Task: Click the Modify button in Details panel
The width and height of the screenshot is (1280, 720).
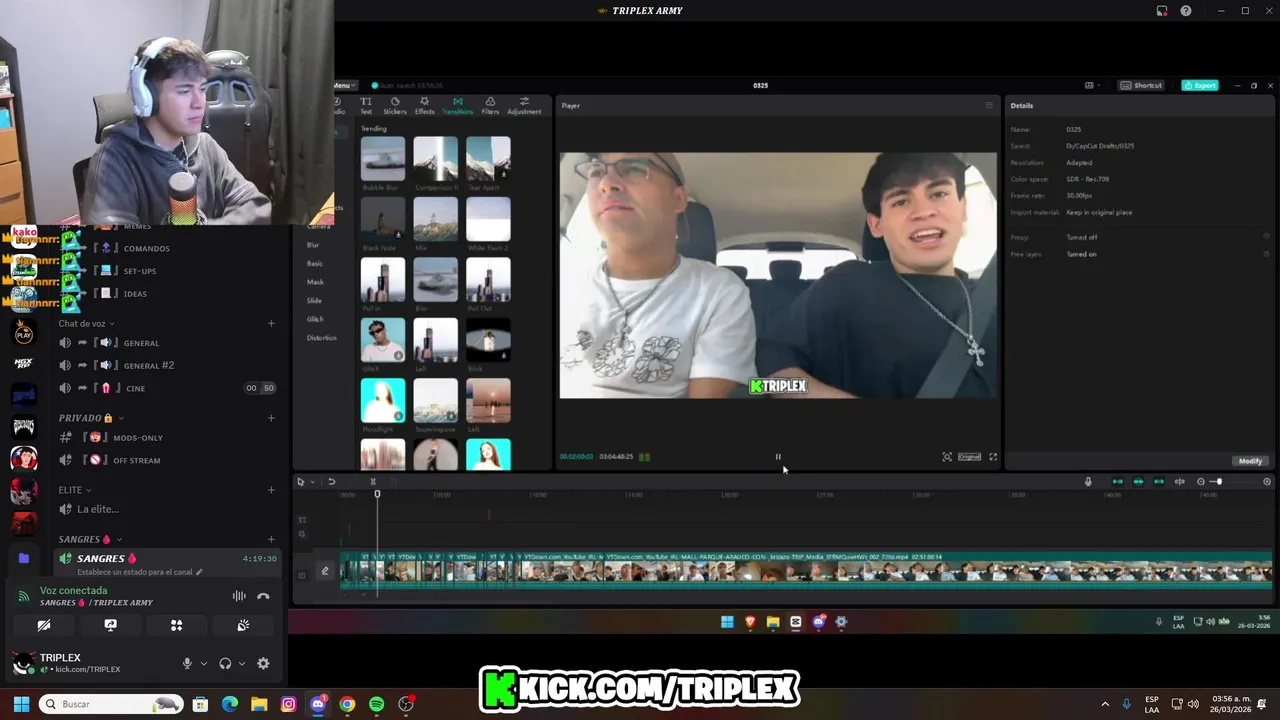Action: pos(1250,461)
